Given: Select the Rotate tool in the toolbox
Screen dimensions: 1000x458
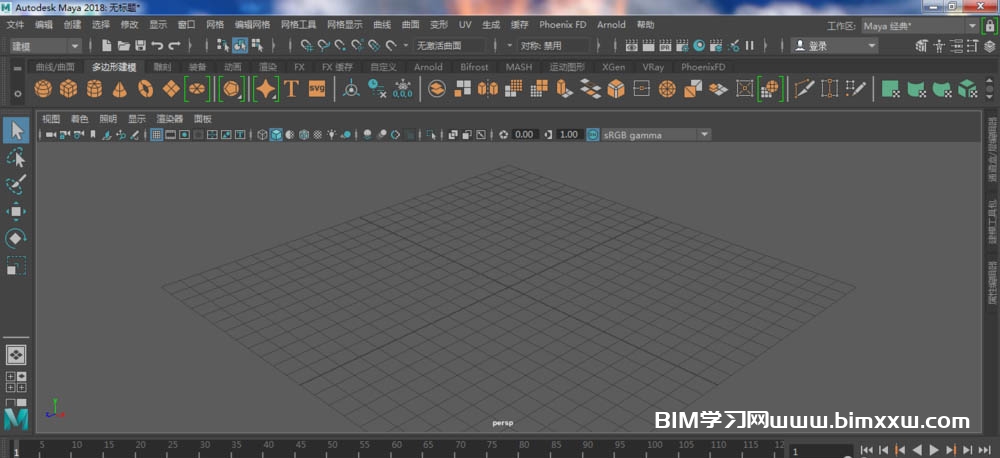Looking at the screenshot, I should point(16,239).
